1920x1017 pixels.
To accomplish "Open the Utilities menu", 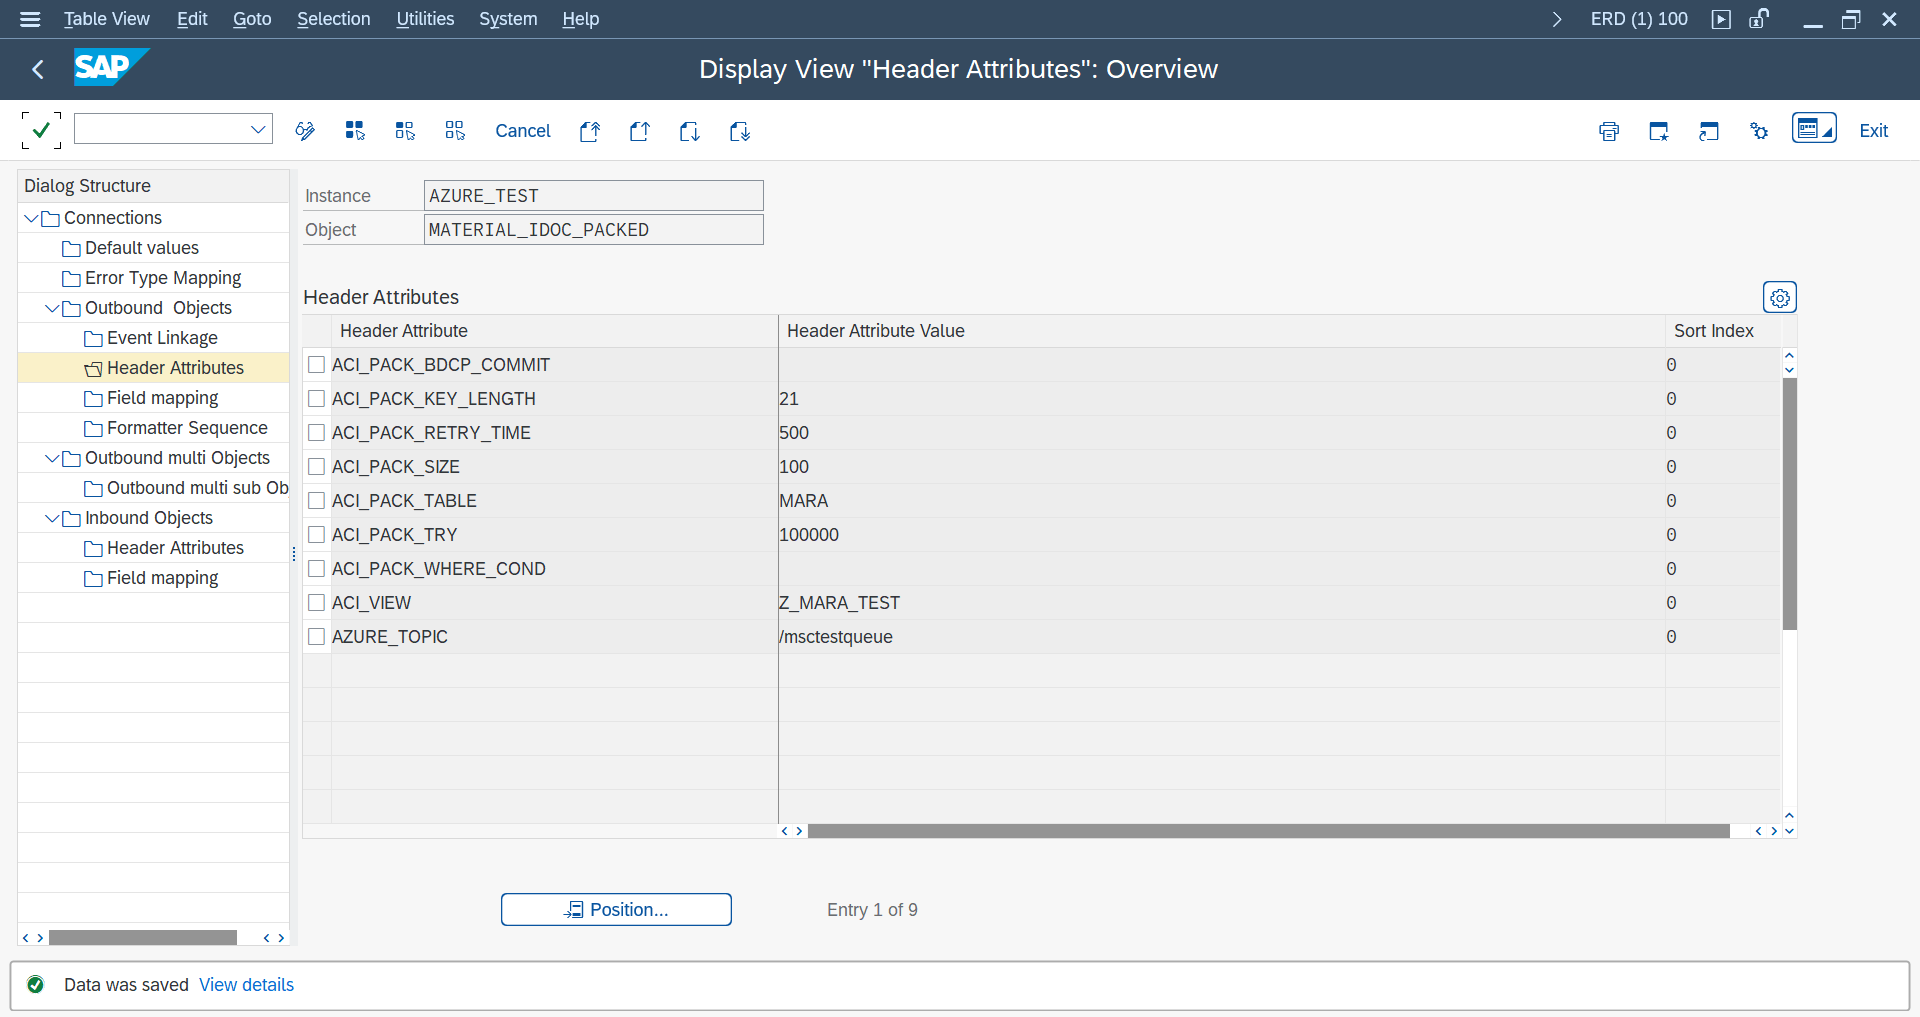I will tap(425, 19).
